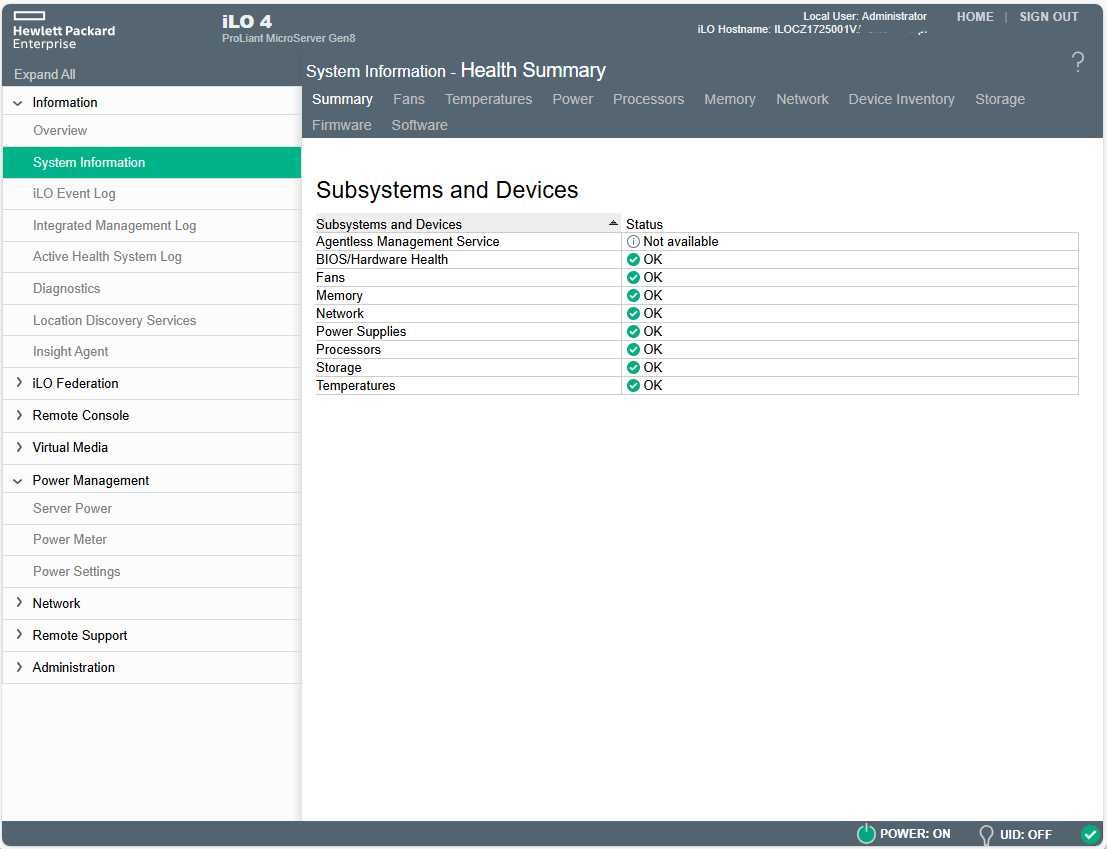Click the Processors row label in table
1107x849 pixels.
point(348,349)
